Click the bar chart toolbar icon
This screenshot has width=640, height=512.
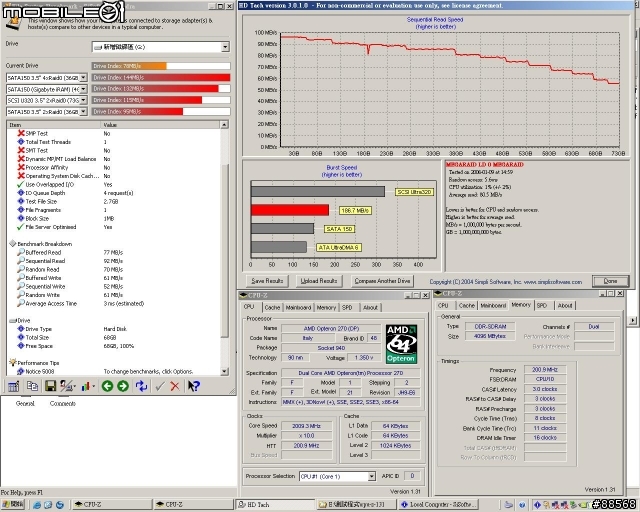(x=85, y=386)
